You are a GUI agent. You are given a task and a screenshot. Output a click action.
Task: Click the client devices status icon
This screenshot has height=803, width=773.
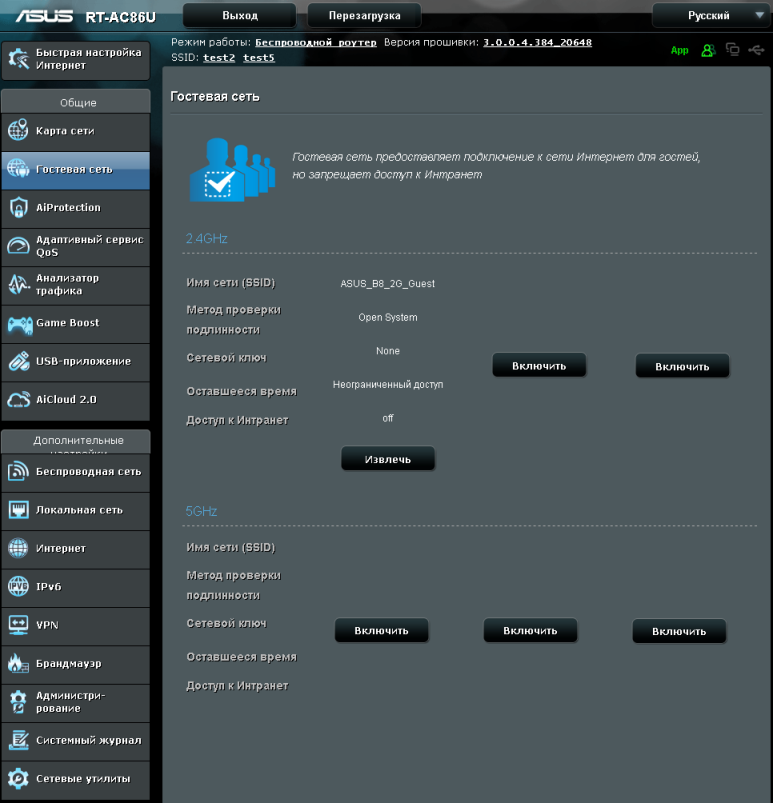733,49
